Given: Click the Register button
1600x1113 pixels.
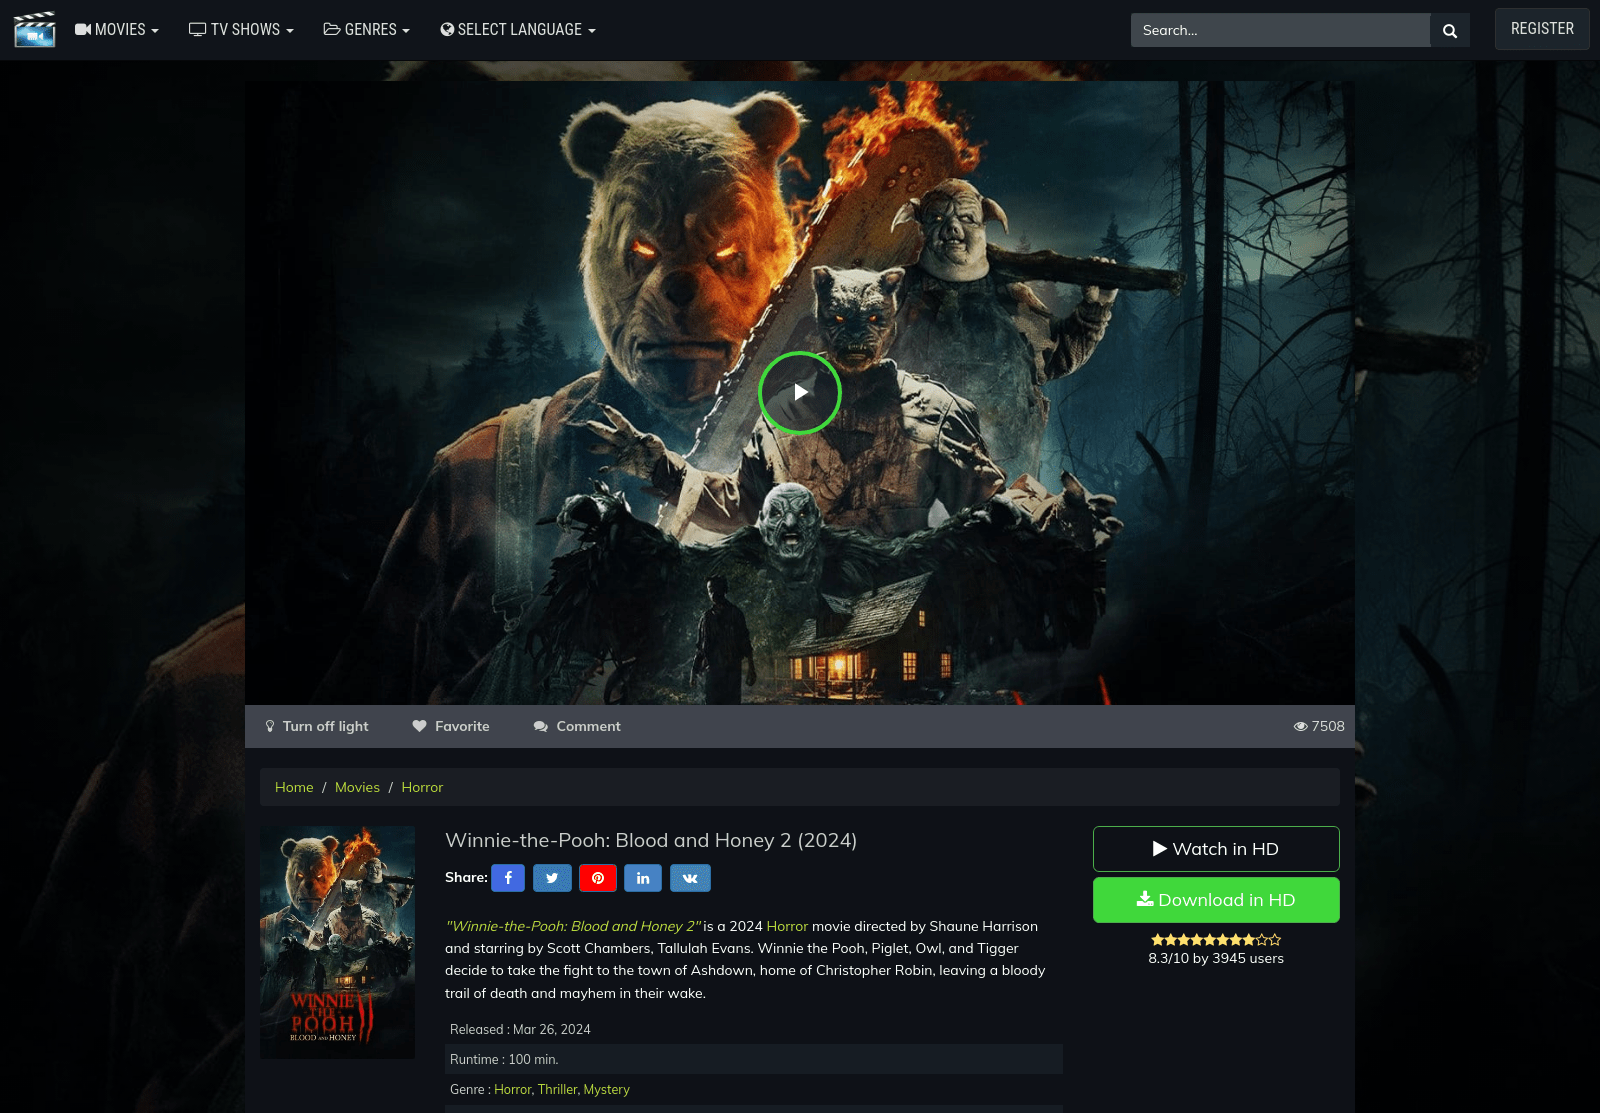Looking at the screenshot, I should click(x=1542, y=29).
